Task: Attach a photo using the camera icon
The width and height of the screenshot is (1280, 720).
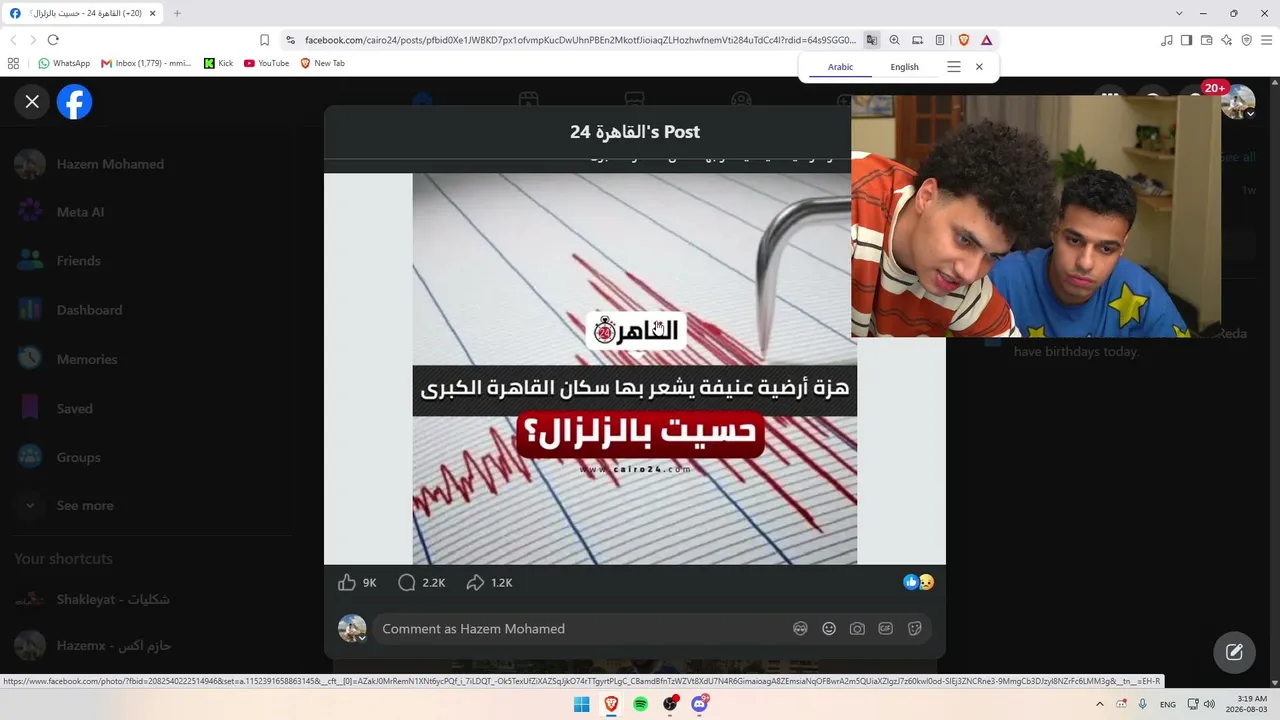Action: pos(857,629)
